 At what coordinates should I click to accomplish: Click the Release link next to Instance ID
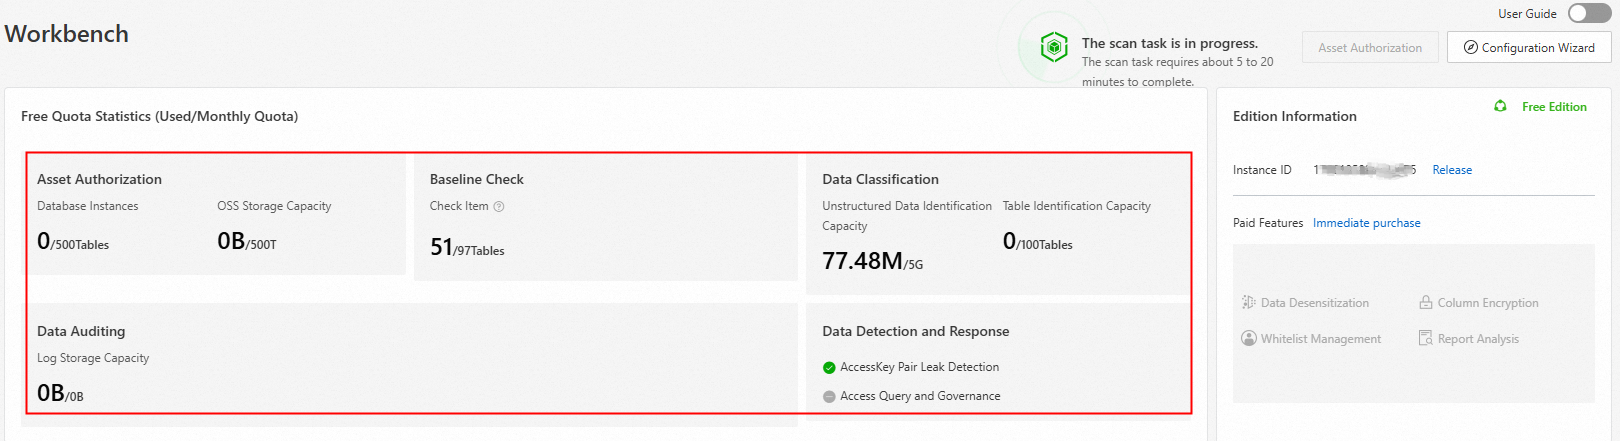(x=1452, y=170)
